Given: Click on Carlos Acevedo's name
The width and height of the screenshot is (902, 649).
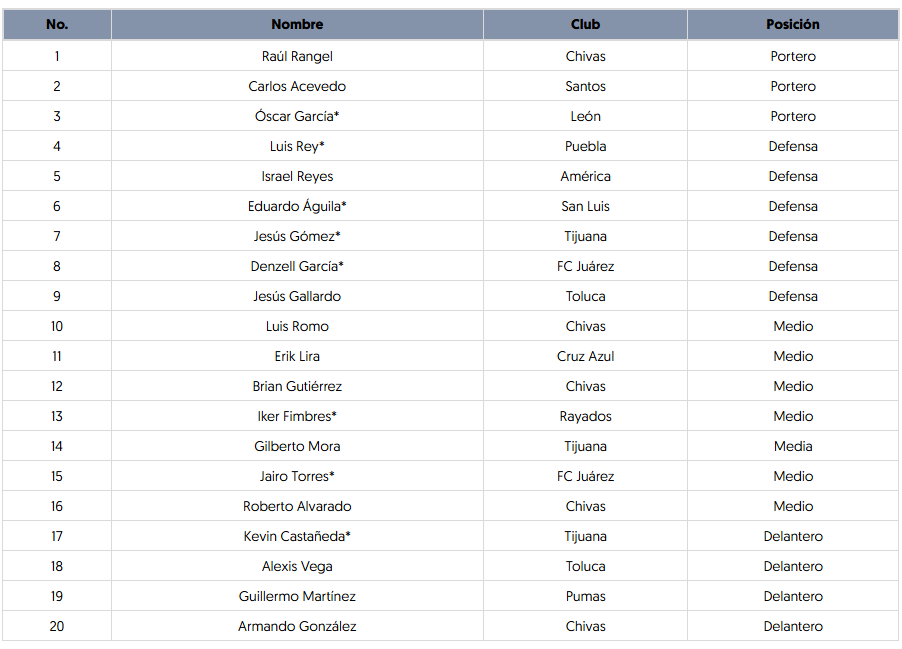Looking at the screenshot, I should tap(297, 86).
